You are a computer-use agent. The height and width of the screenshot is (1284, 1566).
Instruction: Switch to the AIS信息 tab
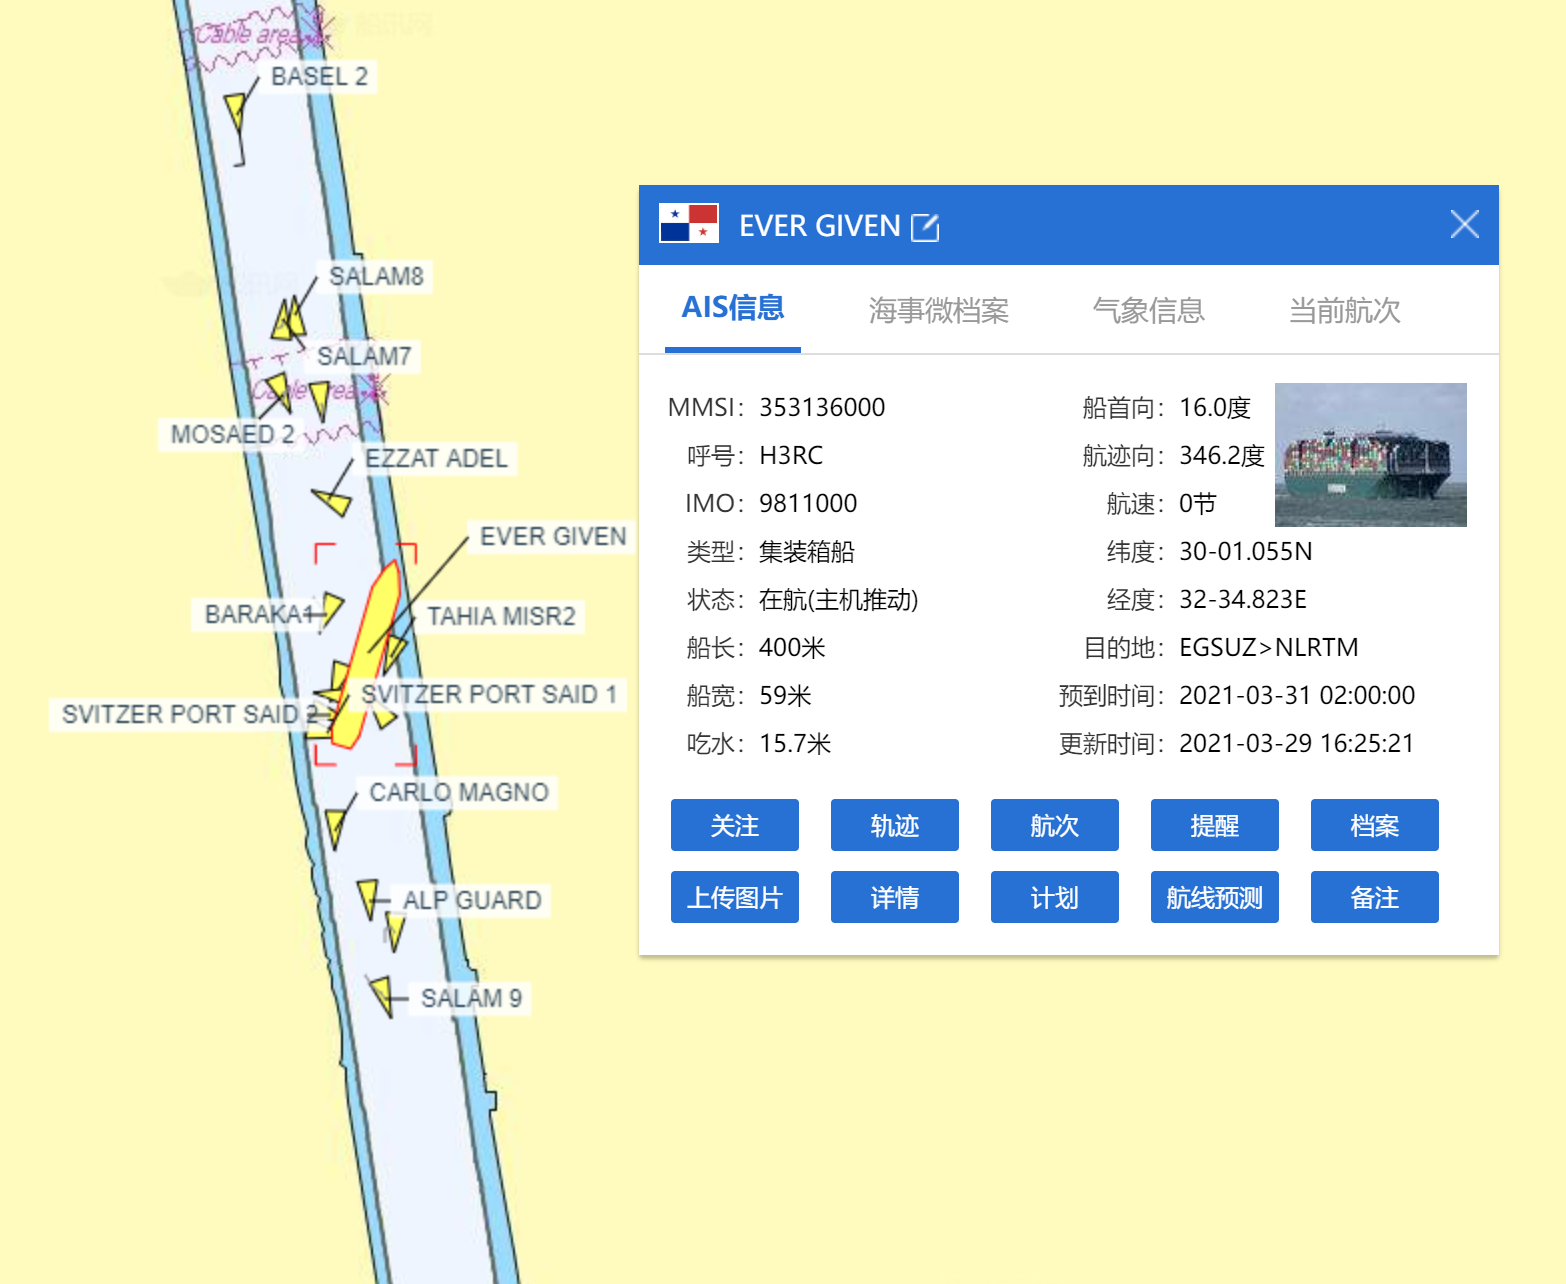point(732,309)
